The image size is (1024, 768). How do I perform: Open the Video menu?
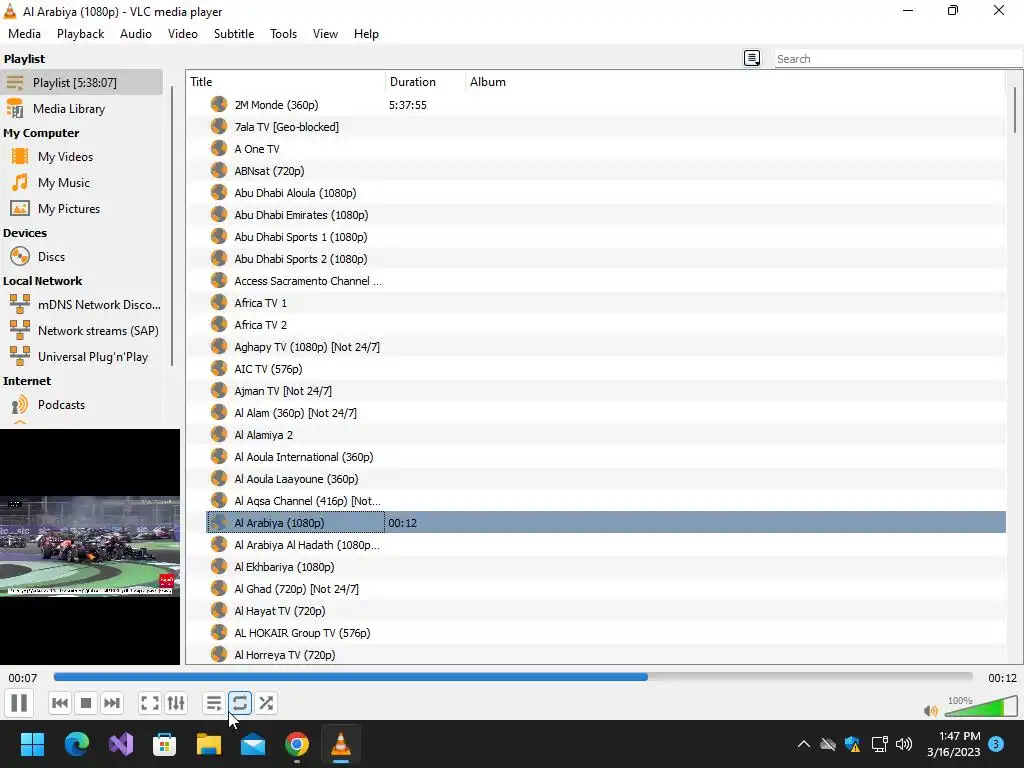pos(183,34)
